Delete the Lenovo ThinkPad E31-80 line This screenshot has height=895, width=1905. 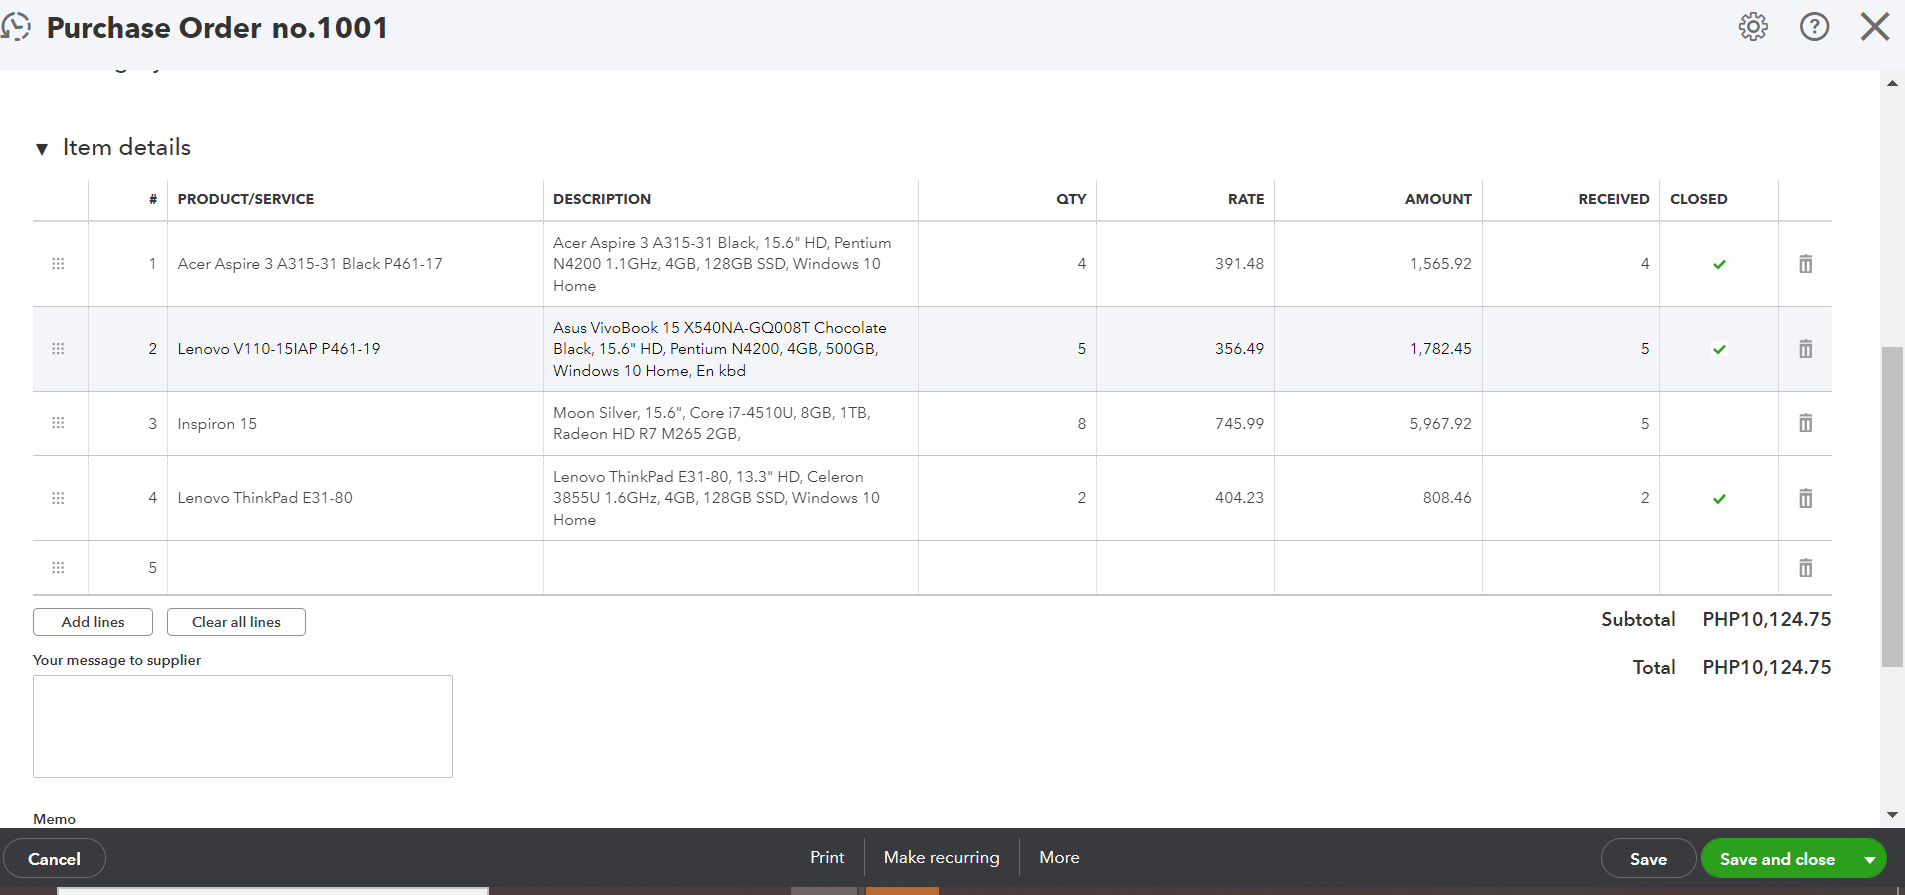1805,498
